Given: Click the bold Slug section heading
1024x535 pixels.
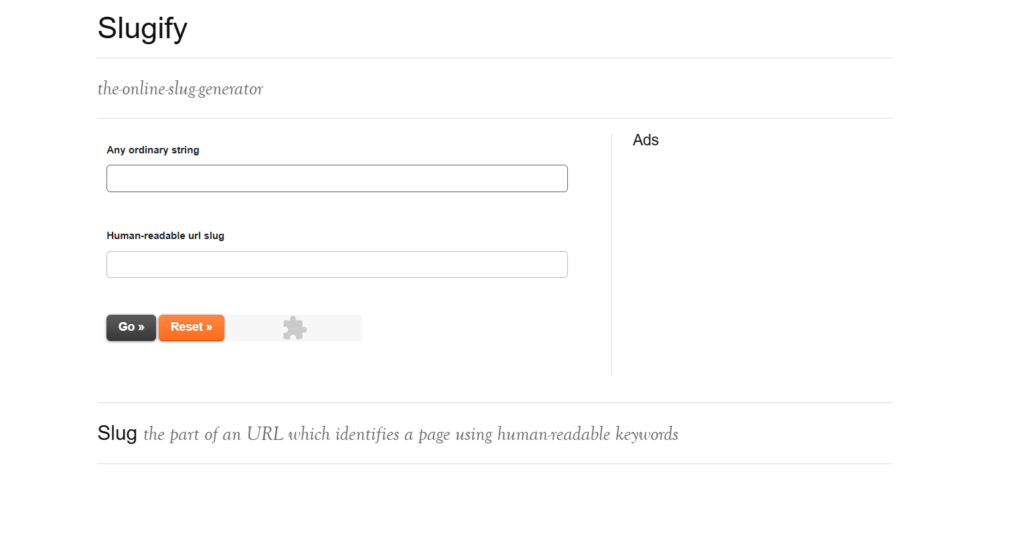Looking at the screenshot, I should pyautogui.click(x=117, y=433).
